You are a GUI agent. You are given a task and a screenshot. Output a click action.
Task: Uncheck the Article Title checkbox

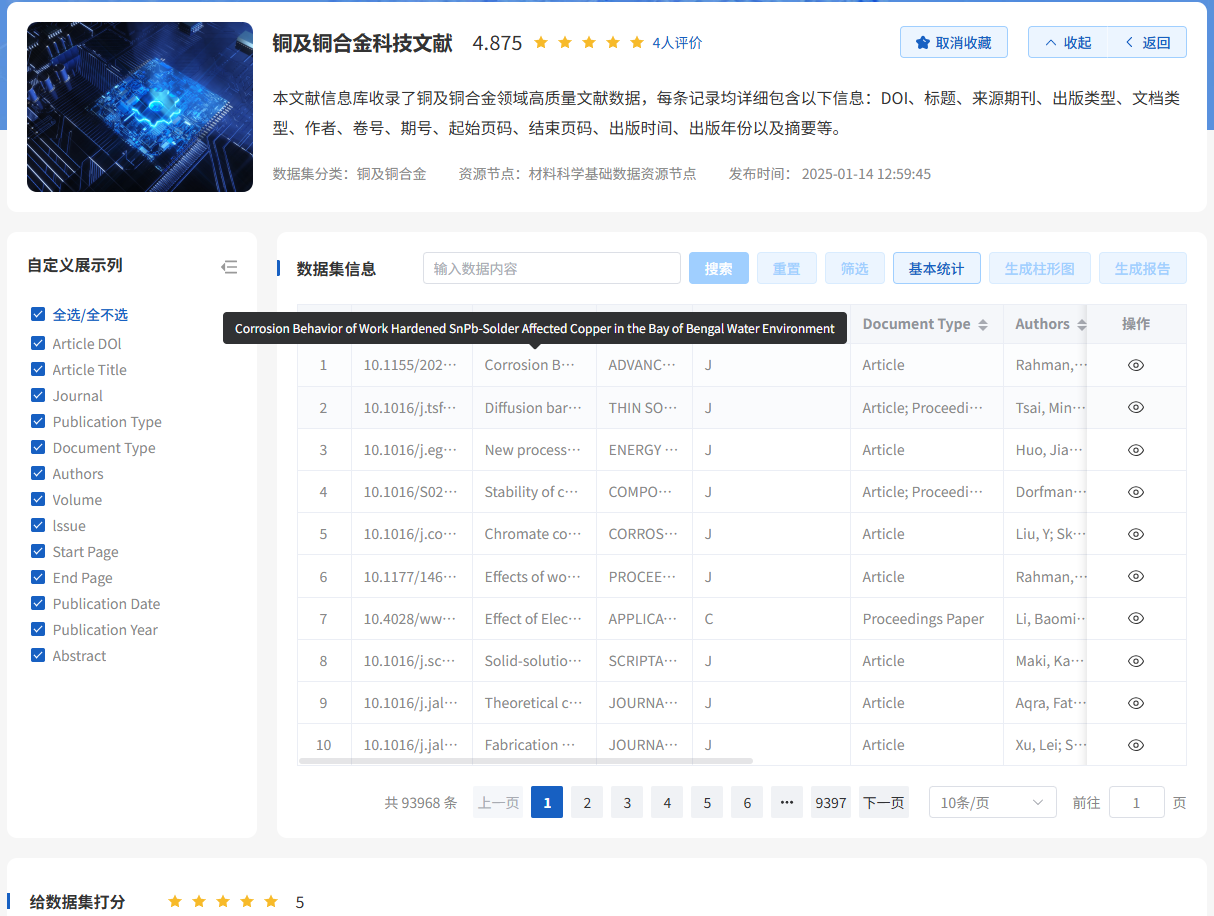coord(38,369)
